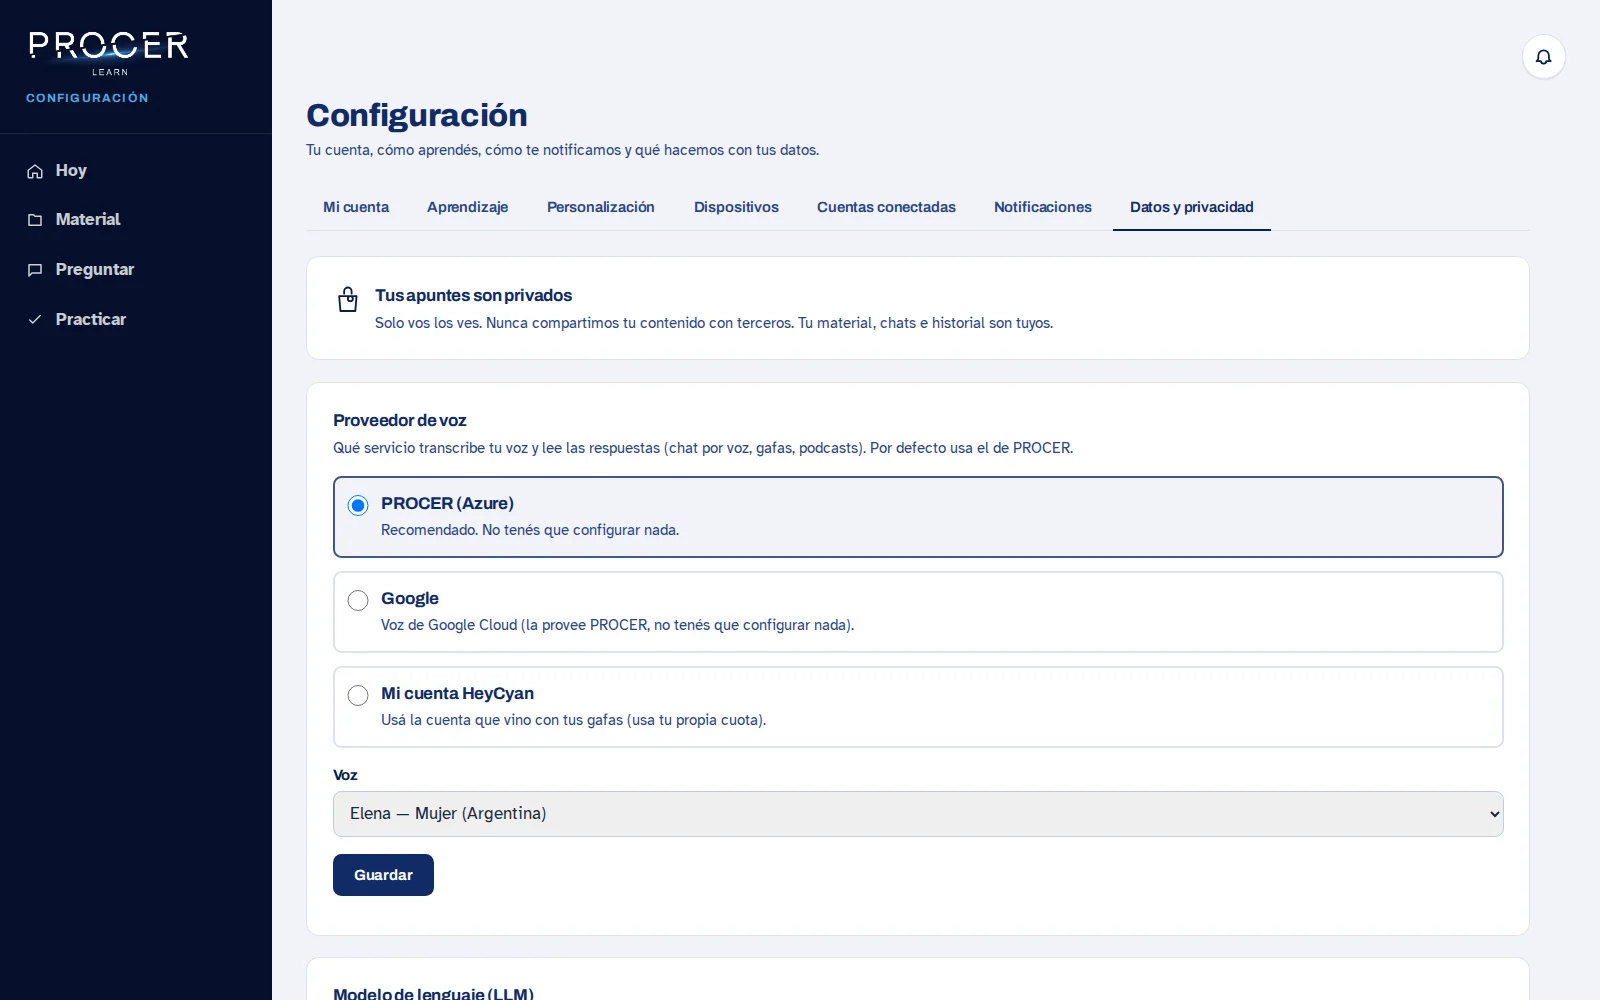Click the Voz field label

[x=345, y=775]
